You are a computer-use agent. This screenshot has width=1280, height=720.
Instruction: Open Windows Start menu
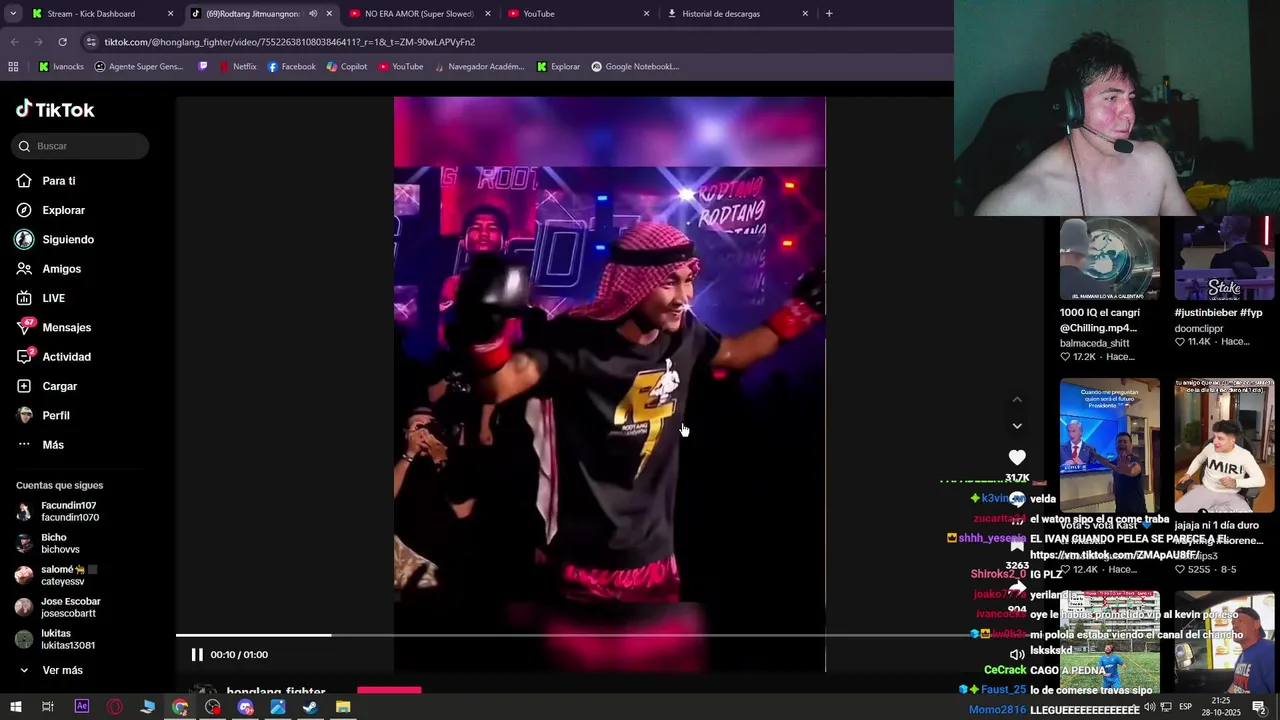[15, 707]
